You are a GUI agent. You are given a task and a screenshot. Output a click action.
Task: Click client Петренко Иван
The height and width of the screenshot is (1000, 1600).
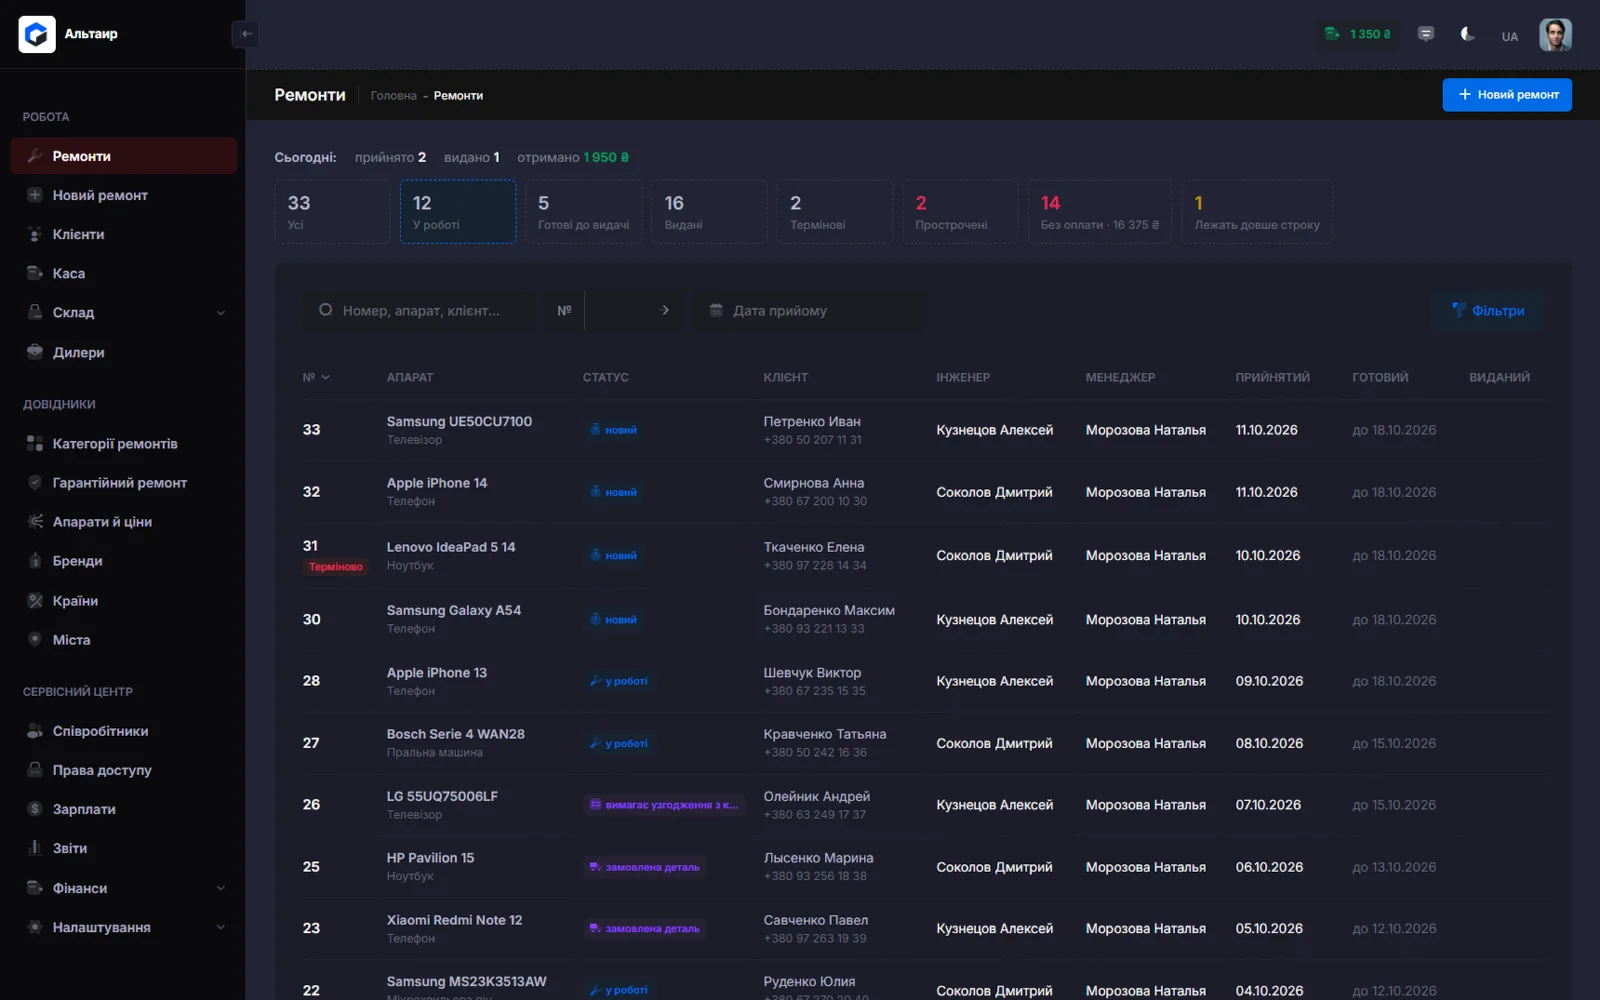pyautogui.click(x=812, y=422)
